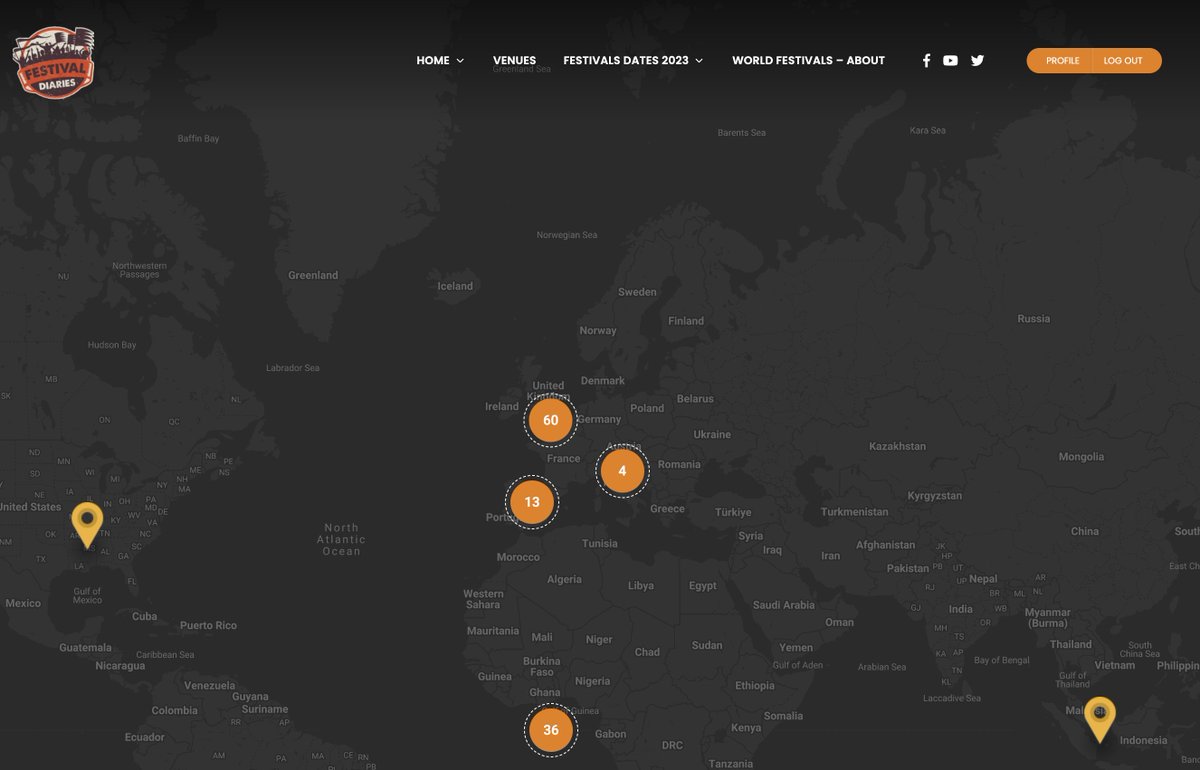Toggle the HOME navigation highlight

[433, 60]
